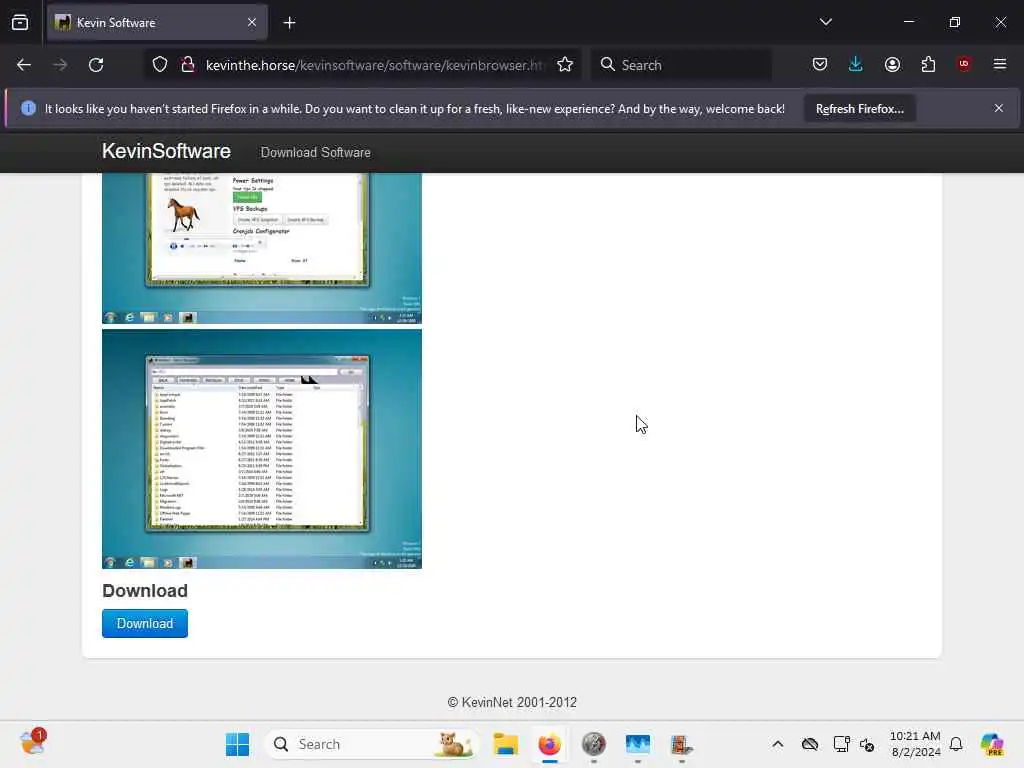This screenshot has width=1024, height=768.
Task: Open the notification bell icon
Action: click(956, 744)
